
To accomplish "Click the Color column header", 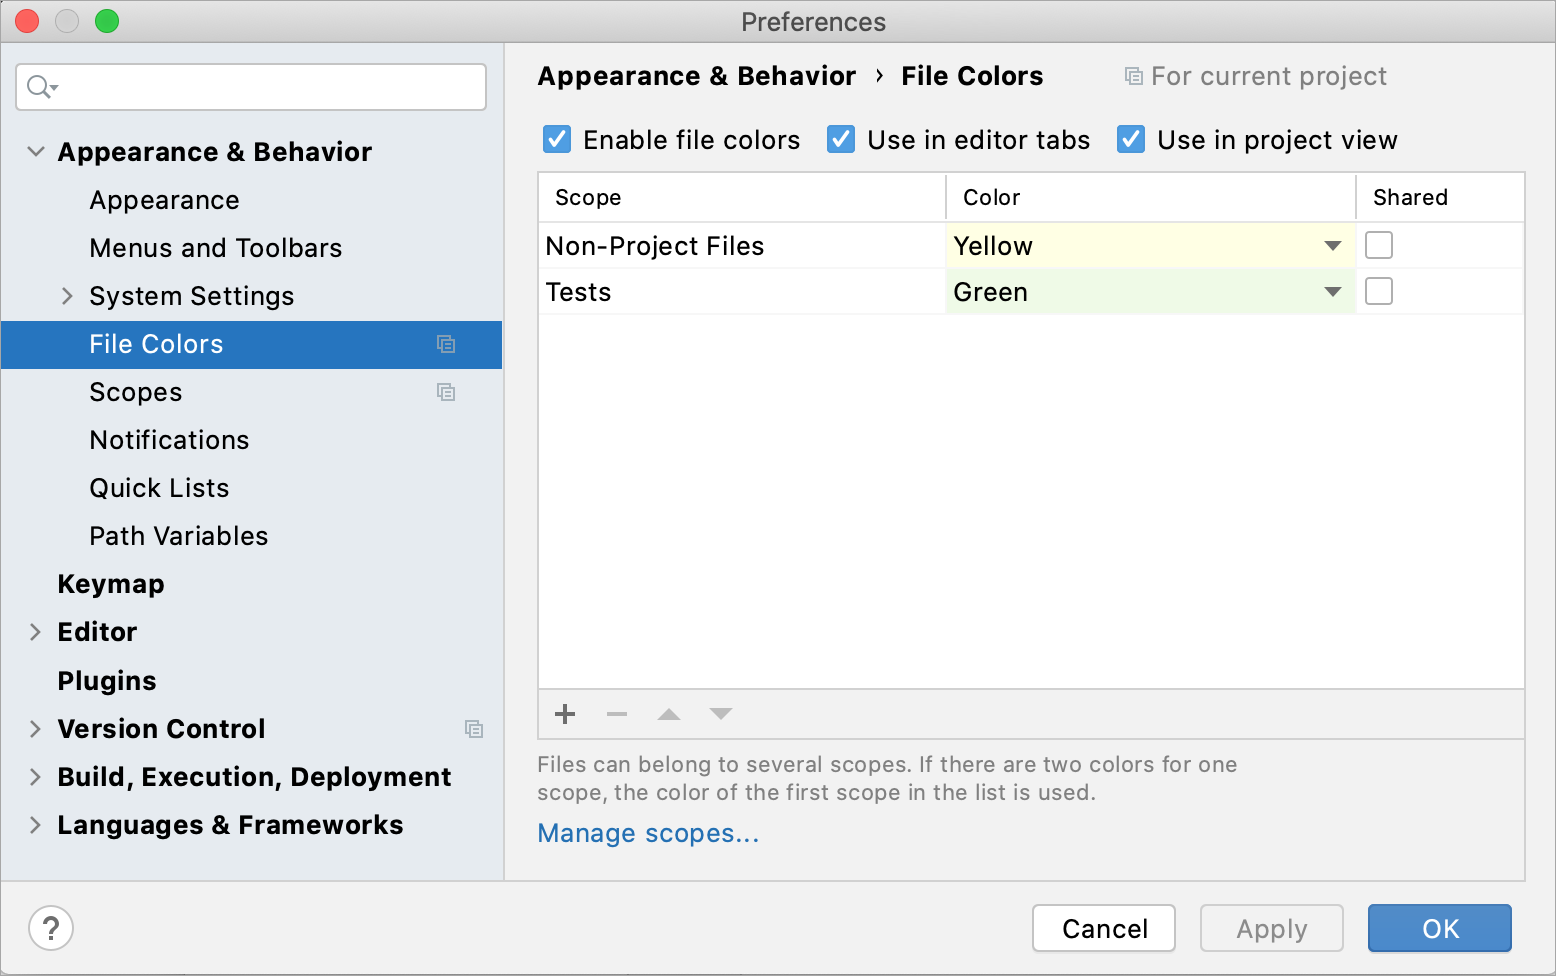I will pos(1150,197).
